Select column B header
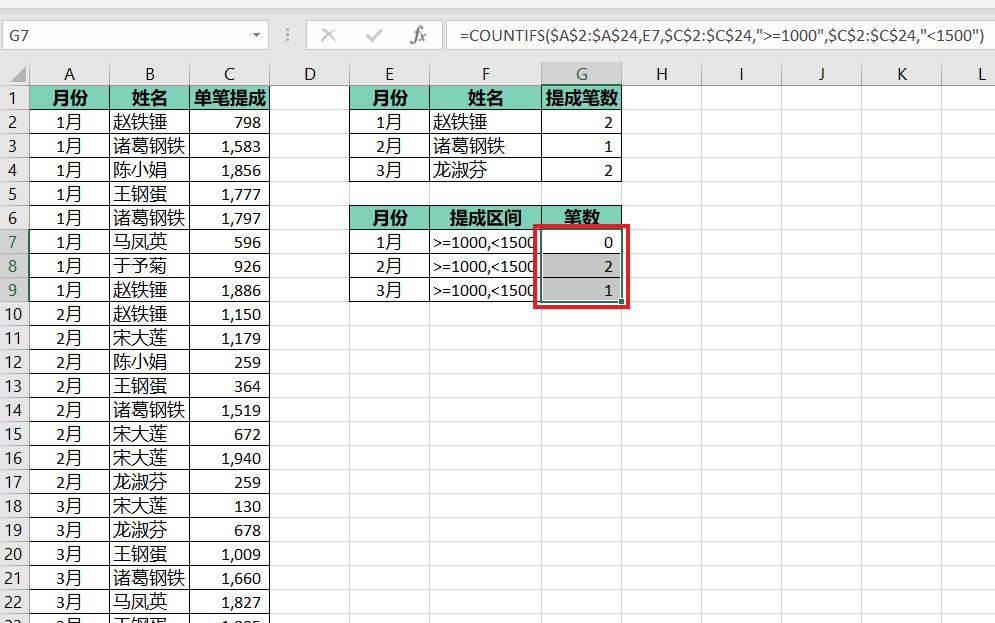Viewport: 995px width, 623px height. click(x=150, y=74)
